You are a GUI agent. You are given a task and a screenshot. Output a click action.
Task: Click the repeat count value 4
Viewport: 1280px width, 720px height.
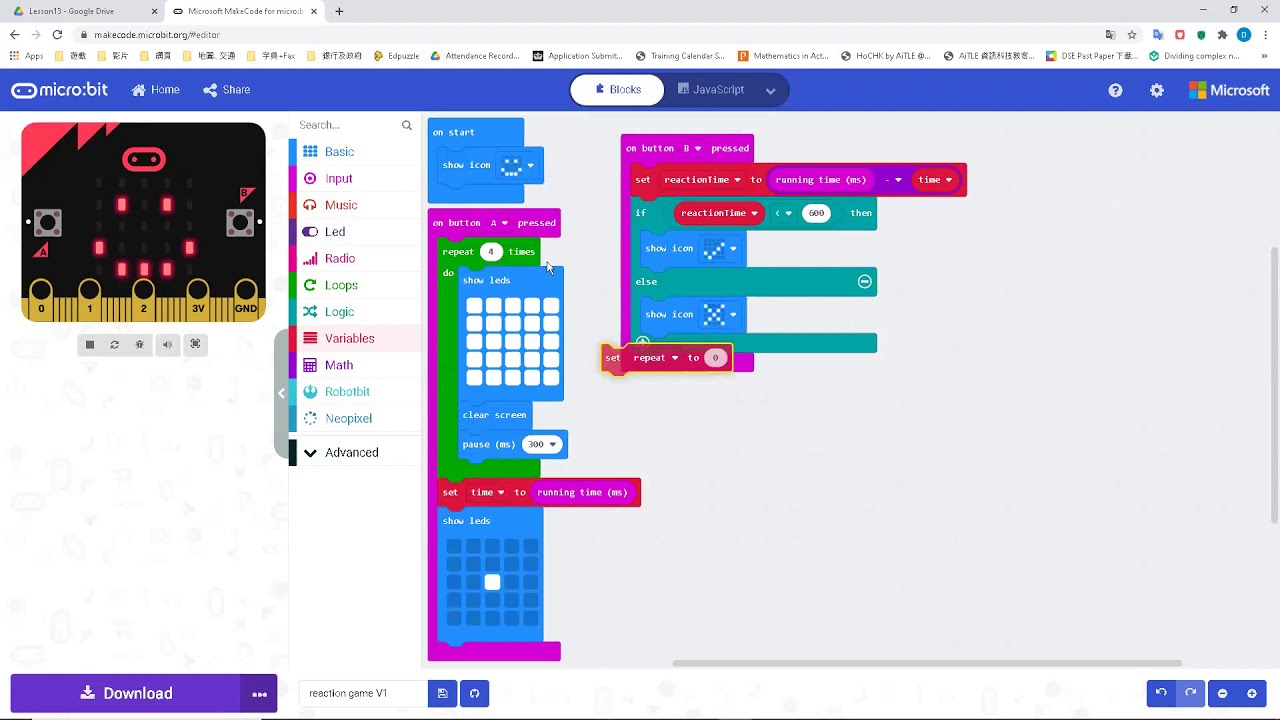tap(491, 252)
